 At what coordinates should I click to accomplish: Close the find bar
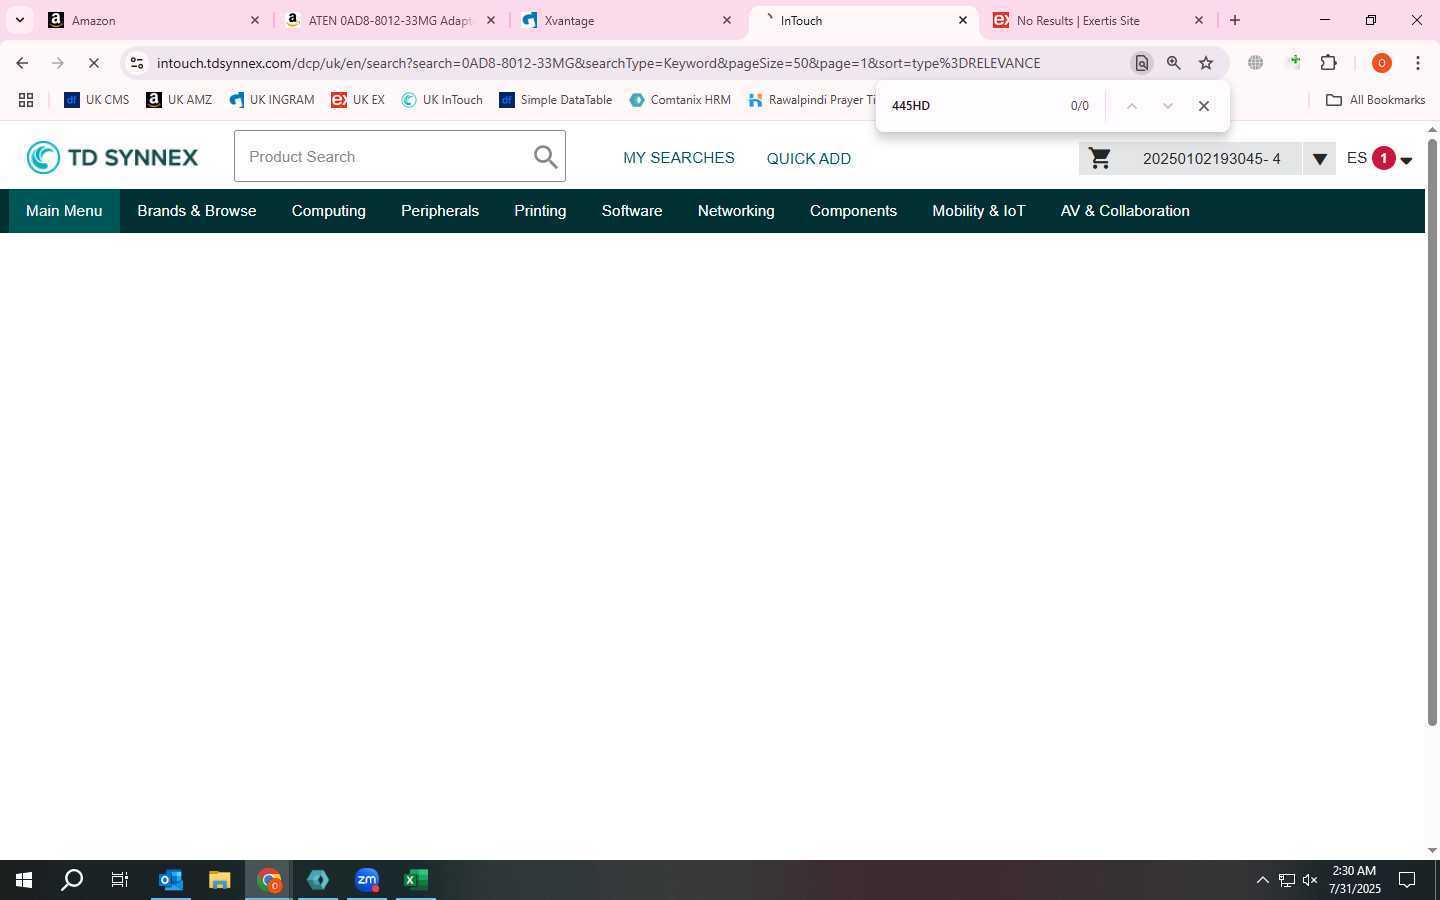[x=1204, y=106]
